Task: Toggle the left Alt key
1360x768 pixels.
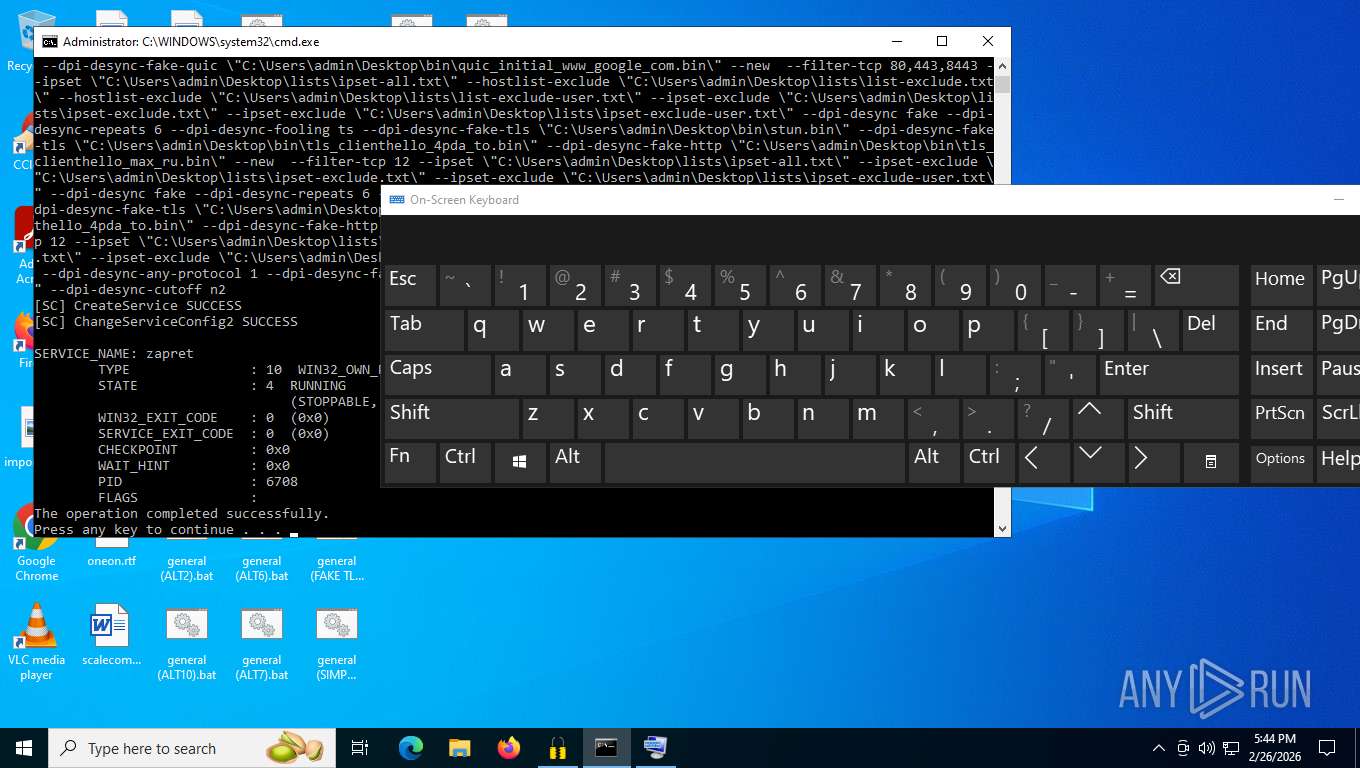Action: 575,463
